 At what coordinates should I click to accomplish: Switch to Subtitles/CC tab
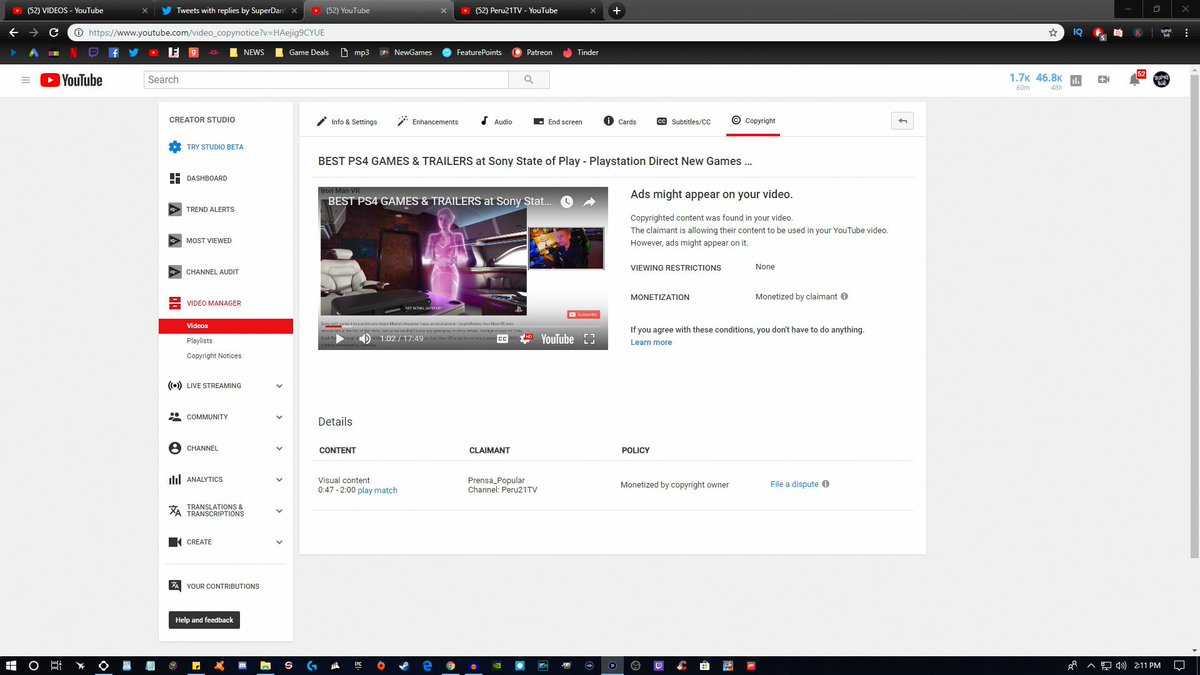pos(684,121)
